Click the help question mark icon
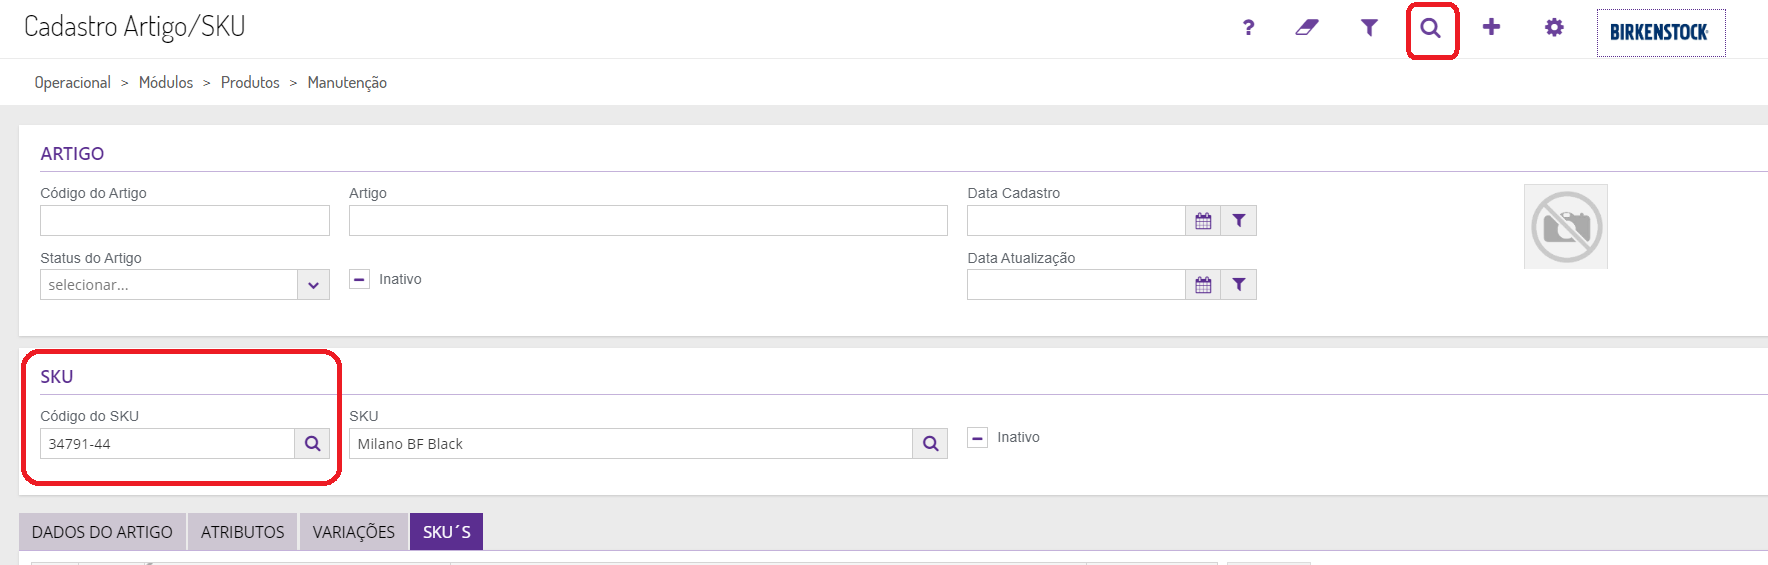 [x=1248, y=28]
